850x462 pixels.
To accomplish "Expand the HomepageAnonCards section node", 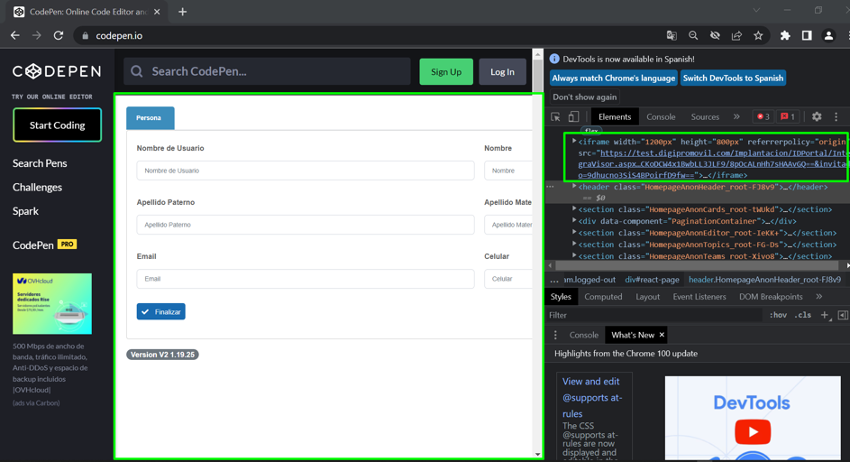I will click(574, 209).
